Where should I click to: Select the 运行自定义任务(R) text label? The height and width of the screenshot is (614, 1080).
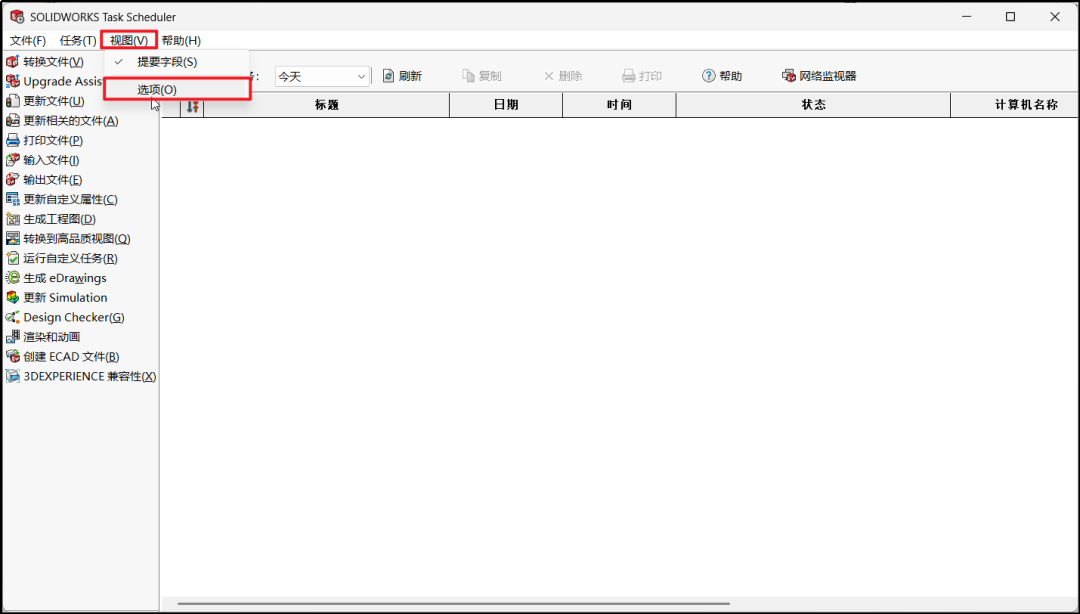tap(70, 258)
